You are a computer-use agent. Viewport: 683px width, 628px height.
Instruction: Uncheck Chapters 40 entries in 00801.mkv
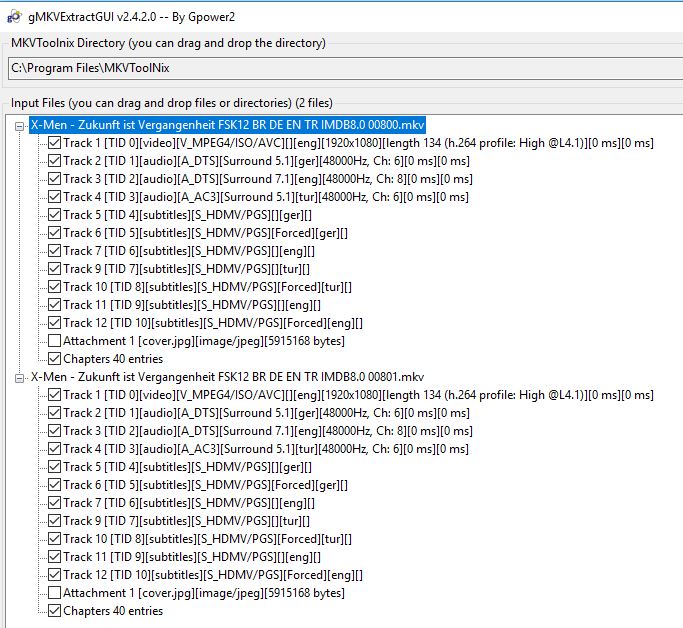[54, 611]
